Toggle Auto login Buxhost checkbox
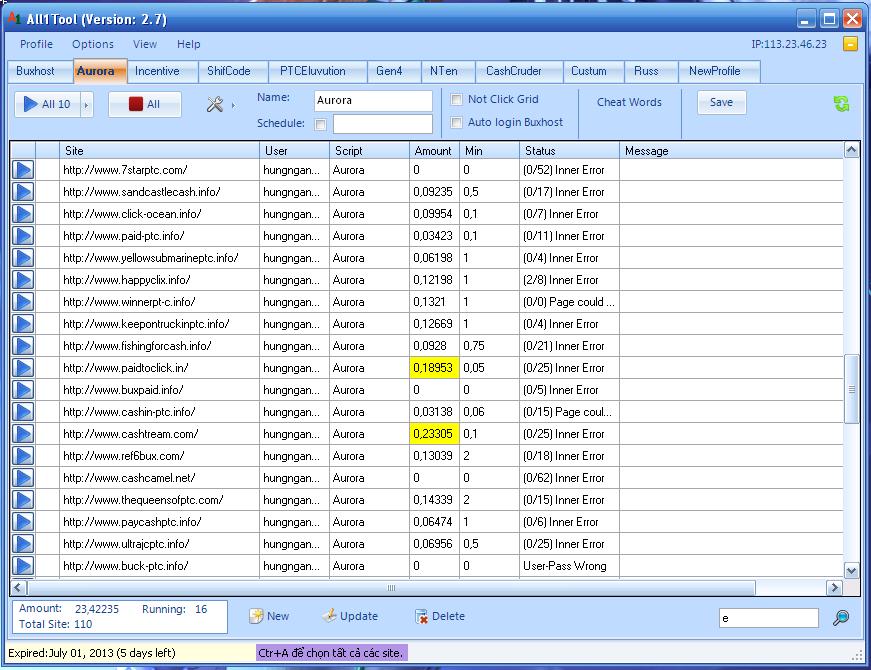This screenshot has width=871, height=670. (x=457, y=122)
